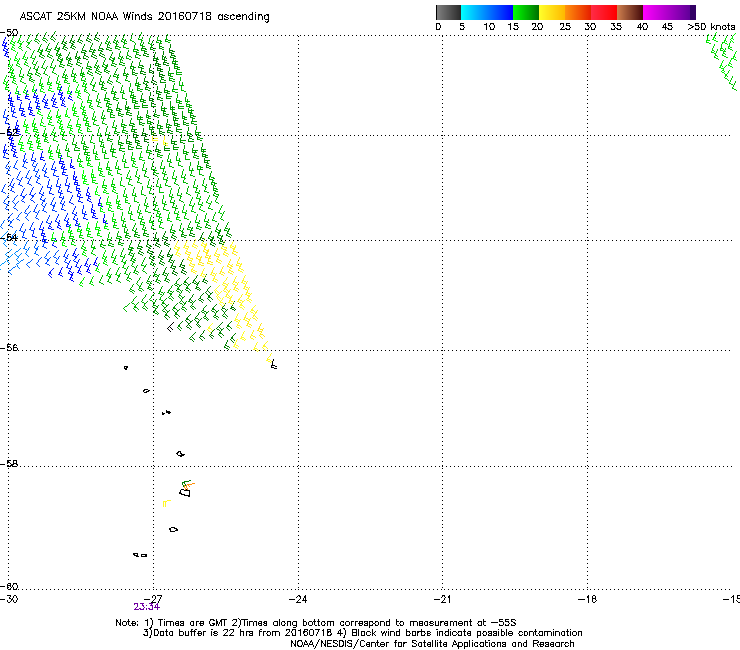Click the '-56' latitude axis label

pos(9,348)
